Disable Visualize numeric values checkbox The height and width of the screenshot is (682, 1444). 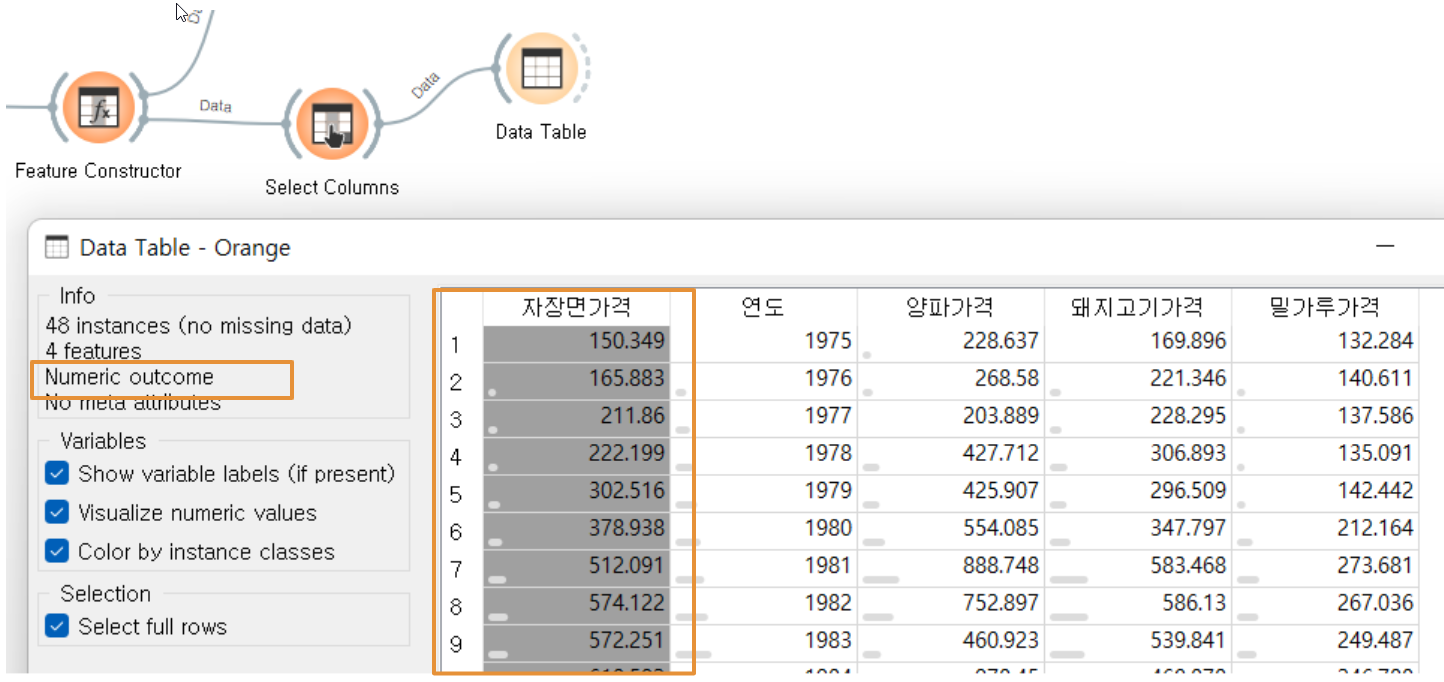58,513
